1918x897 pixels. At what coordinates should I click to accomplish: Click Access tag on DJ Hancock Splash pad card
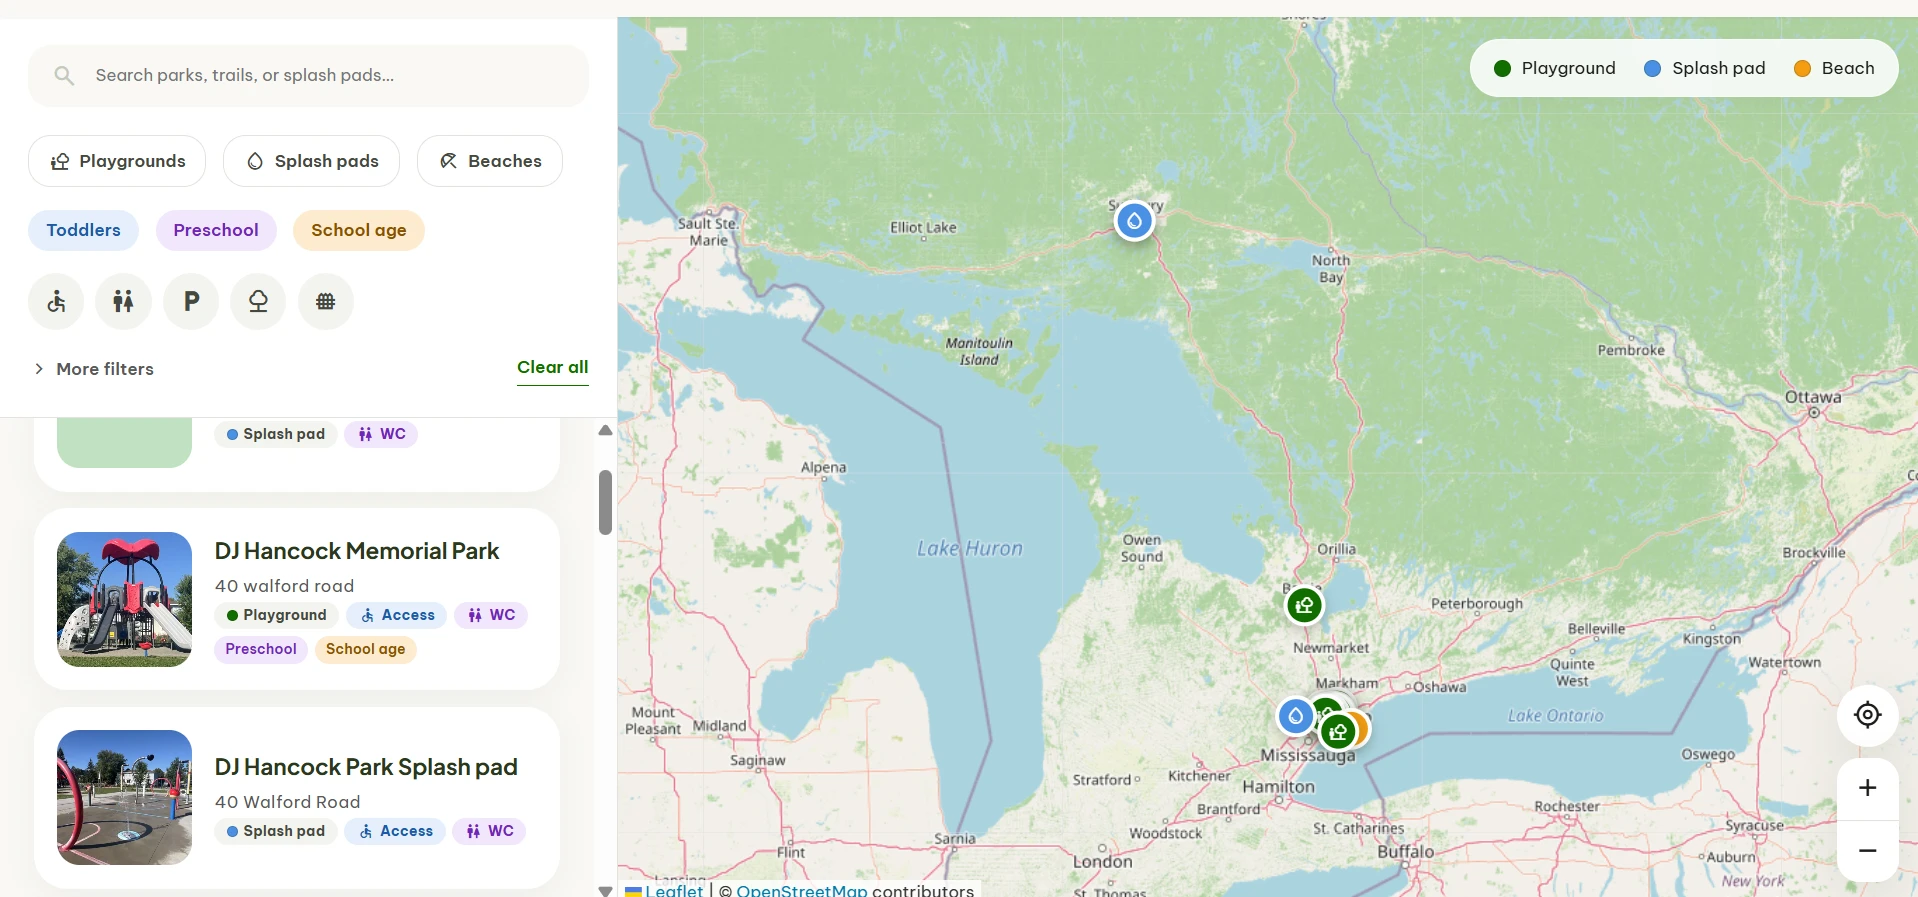tap(395, 831)
